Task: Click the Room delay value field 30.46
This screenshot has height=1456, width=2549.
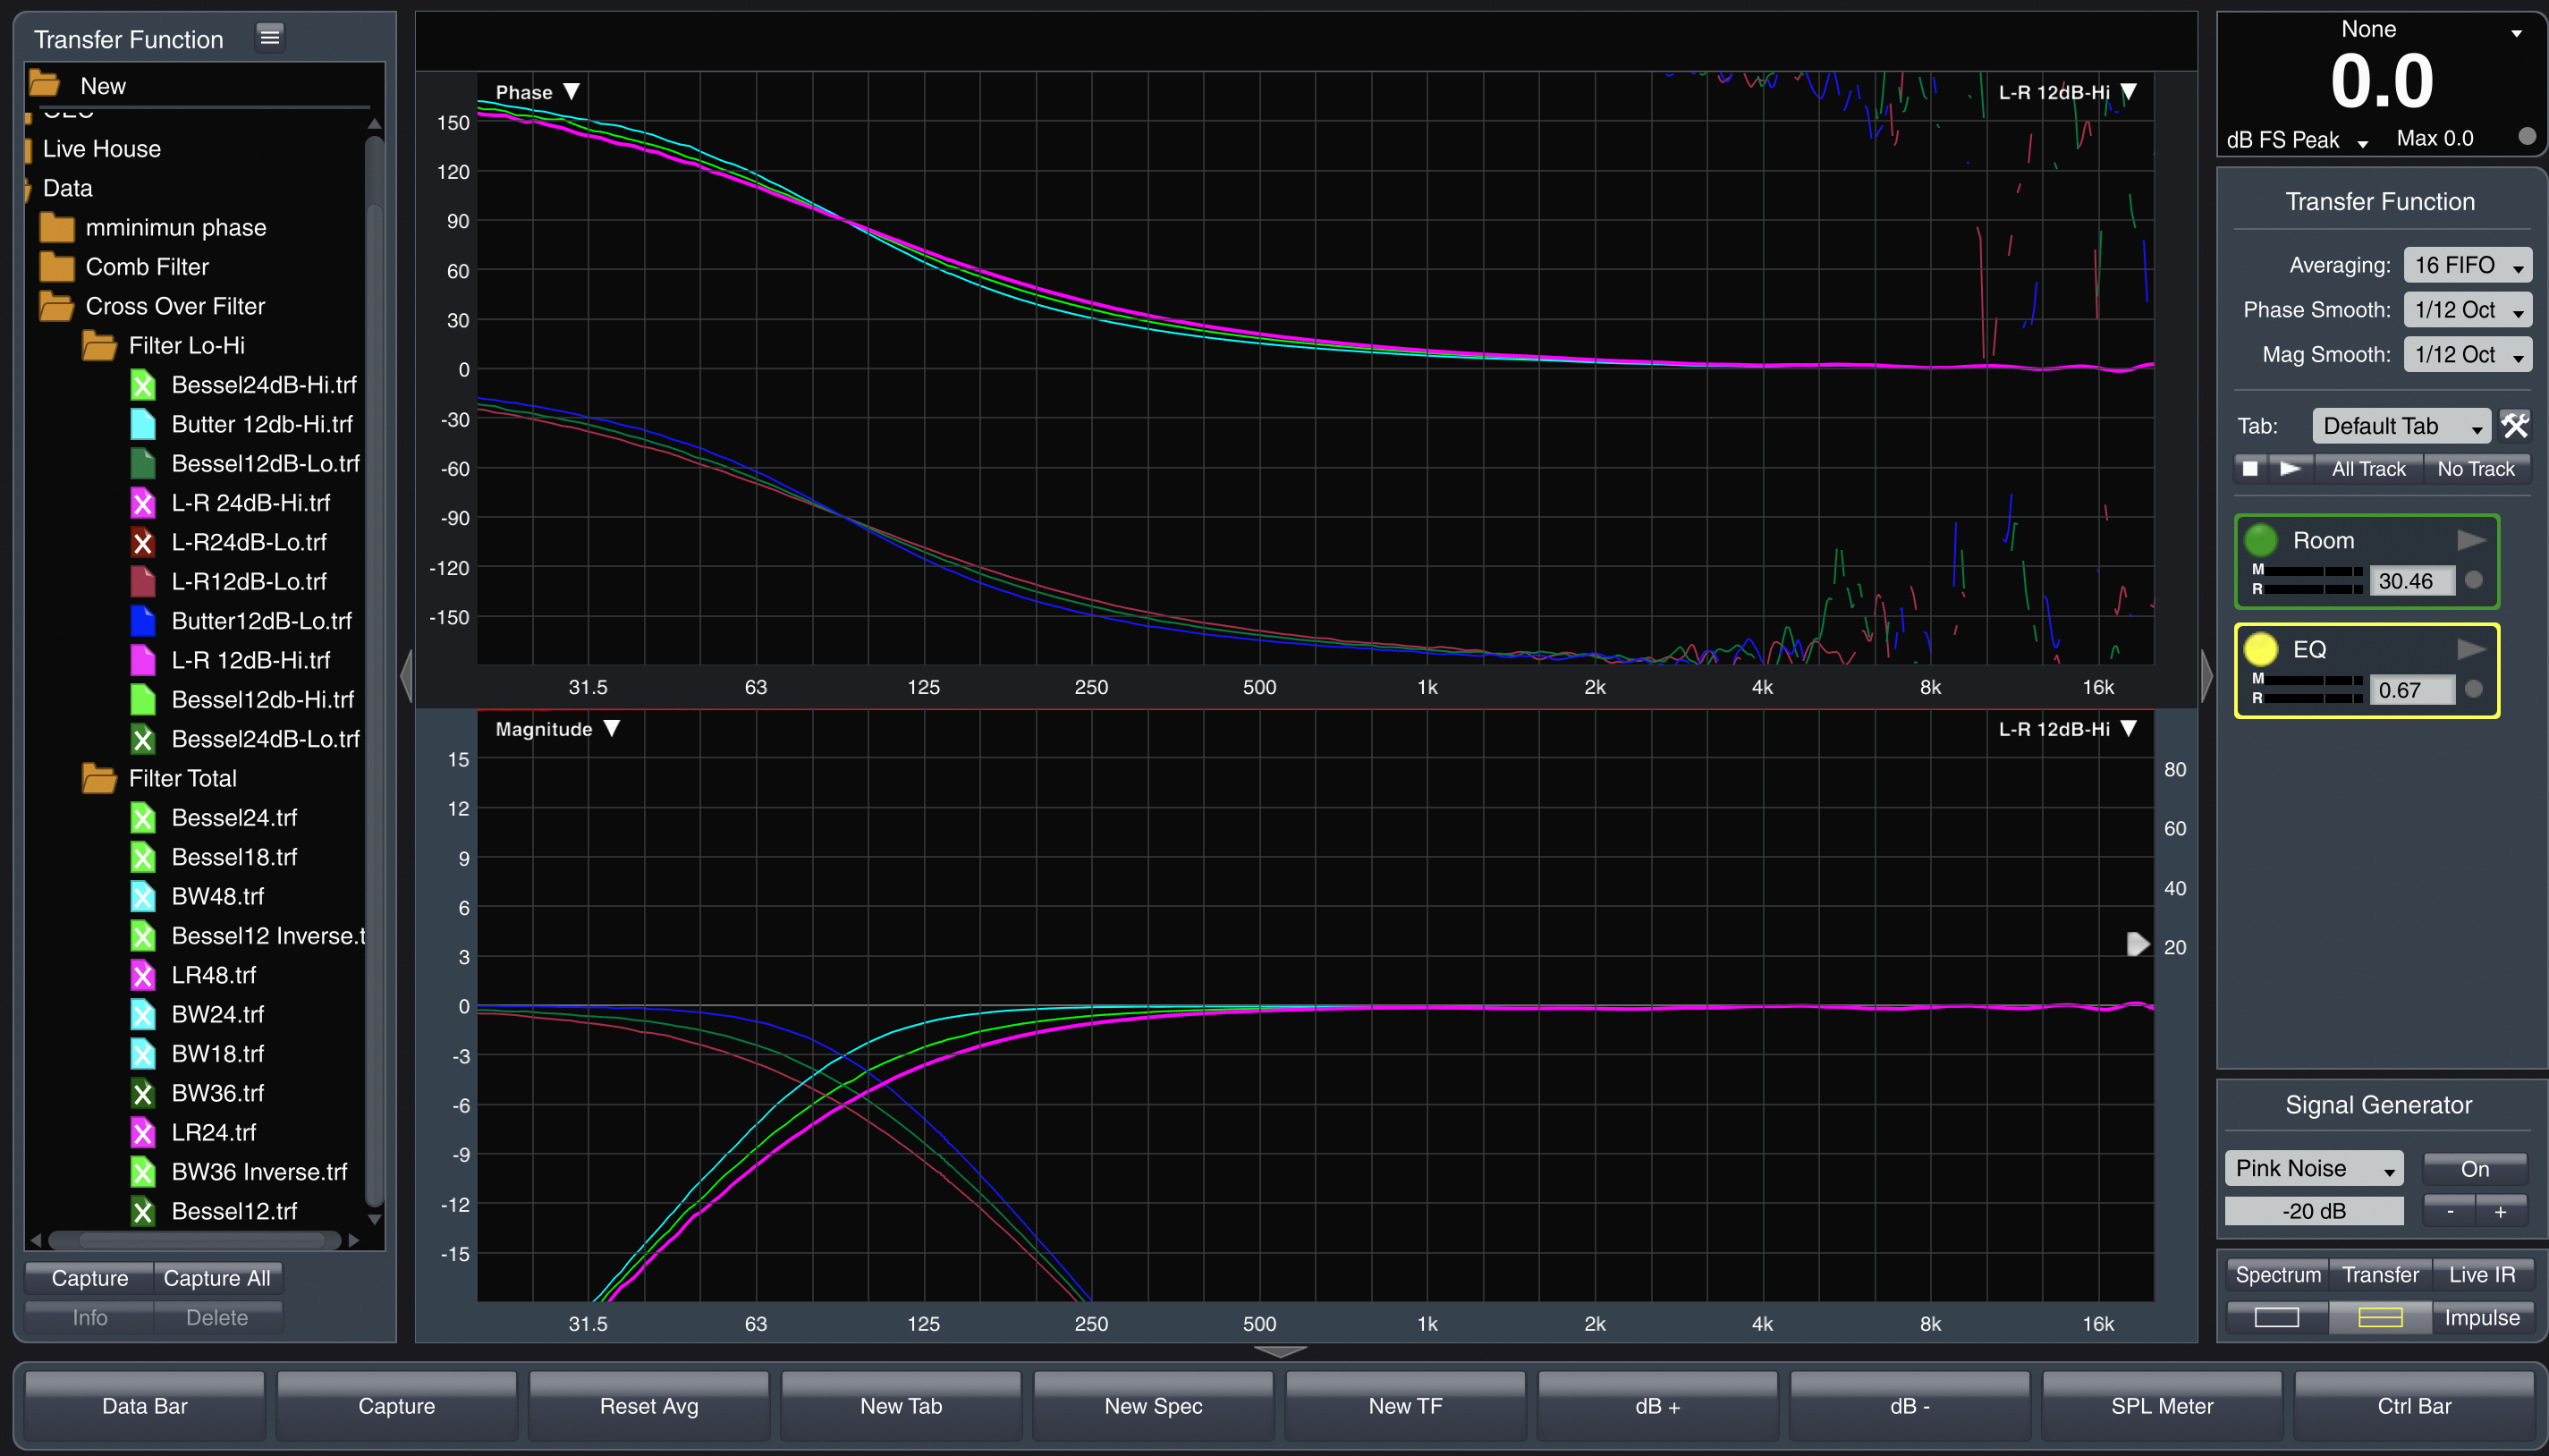Action: point(2411,580)
